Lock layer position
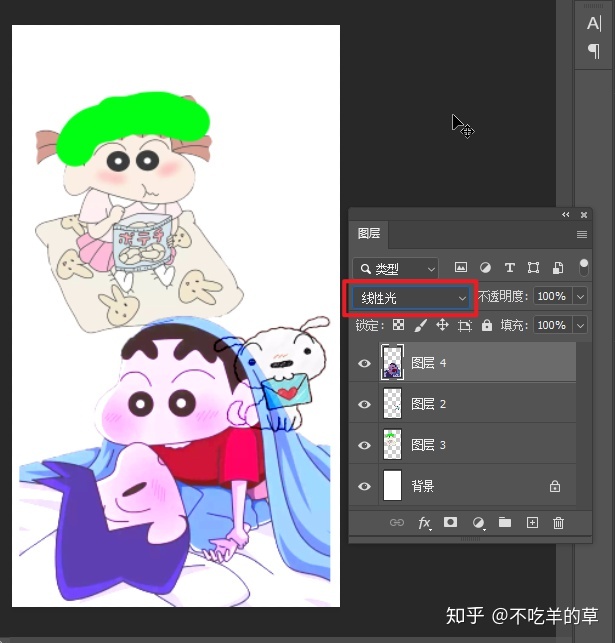This screenshot has width=615, height=643. pyautogui.click(x=442, y=326)
